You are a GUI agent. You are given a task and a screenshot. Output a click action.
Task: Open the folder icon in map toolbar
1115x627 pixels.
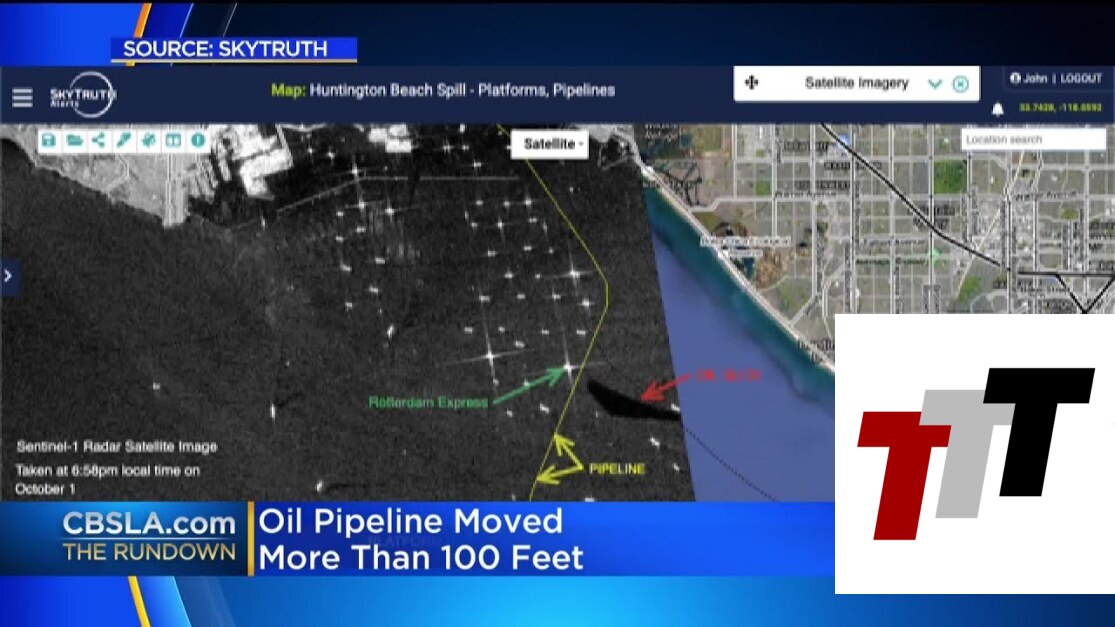[73, 141]
